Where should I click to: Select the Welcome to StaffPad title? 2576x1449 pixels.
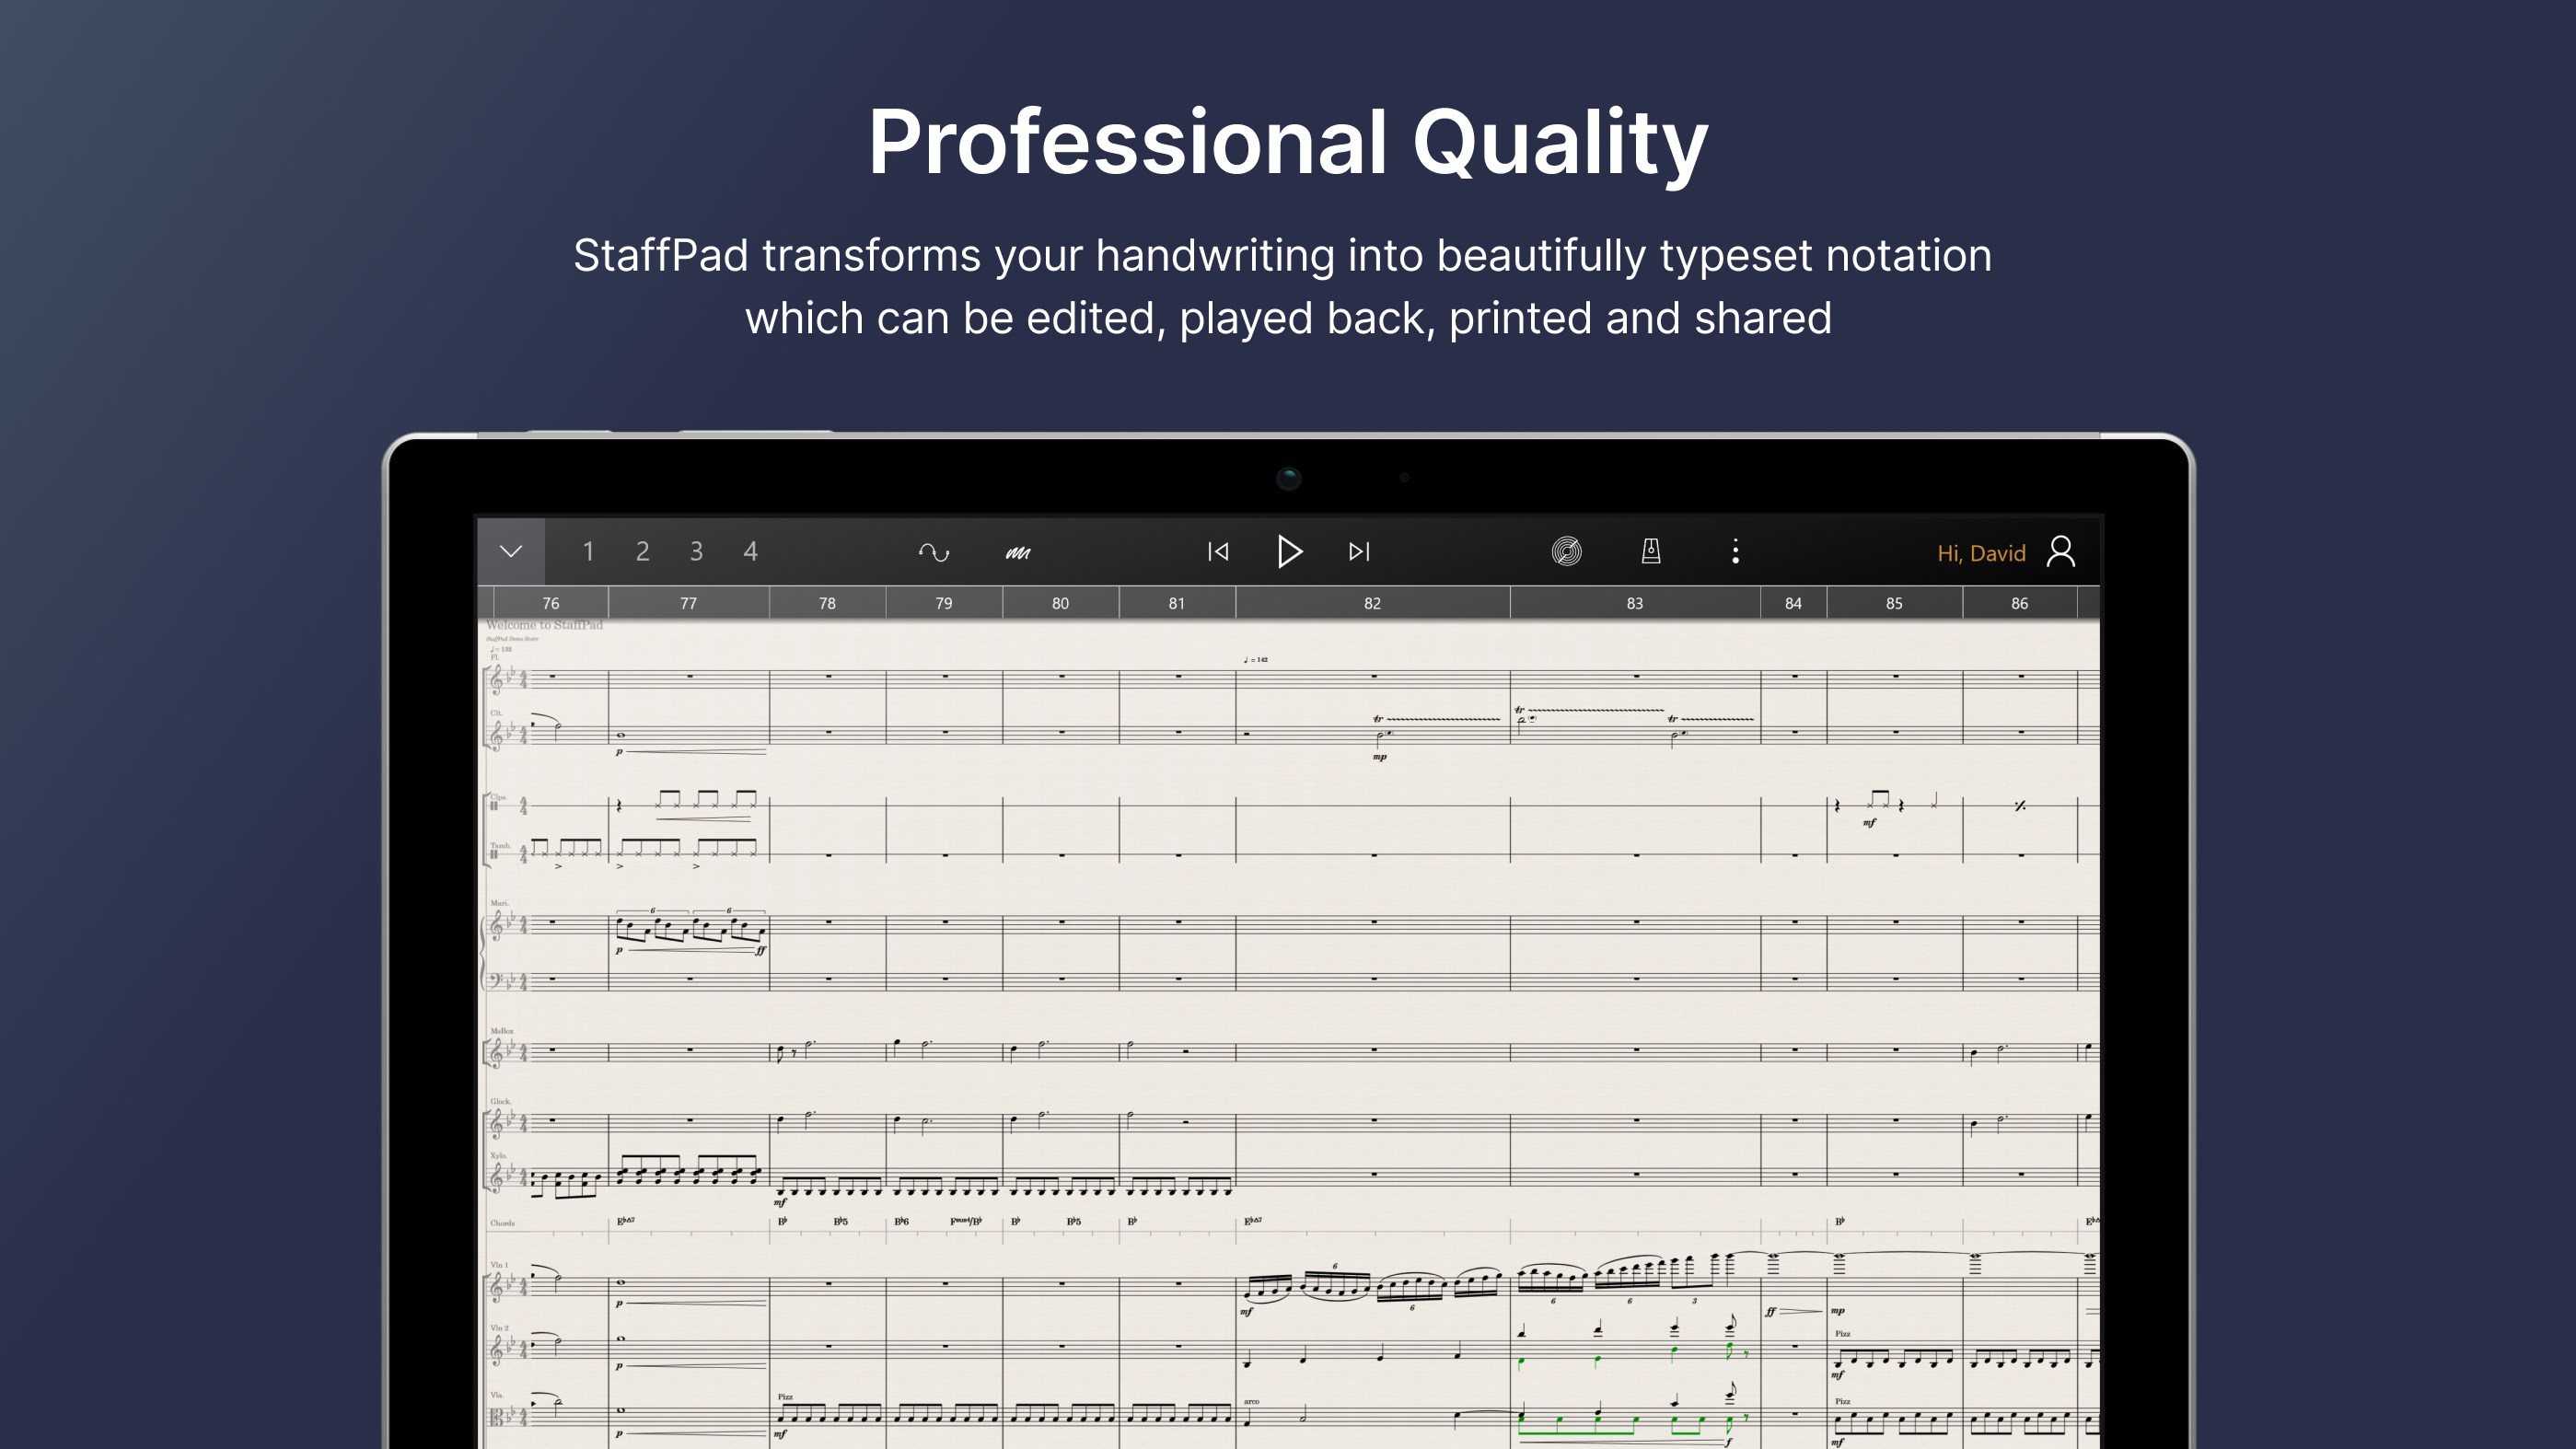pyautogui.click(x=544, y=623)
